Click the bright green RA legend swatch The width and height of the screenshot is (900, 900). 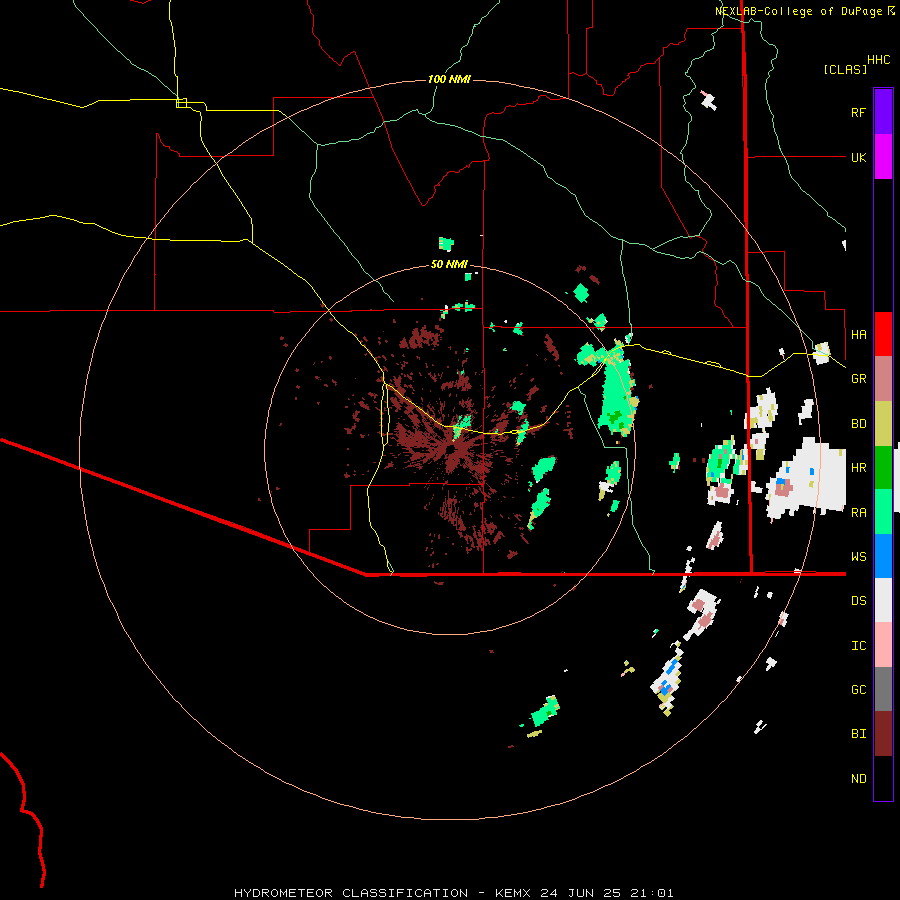click(x=883, y=512)
